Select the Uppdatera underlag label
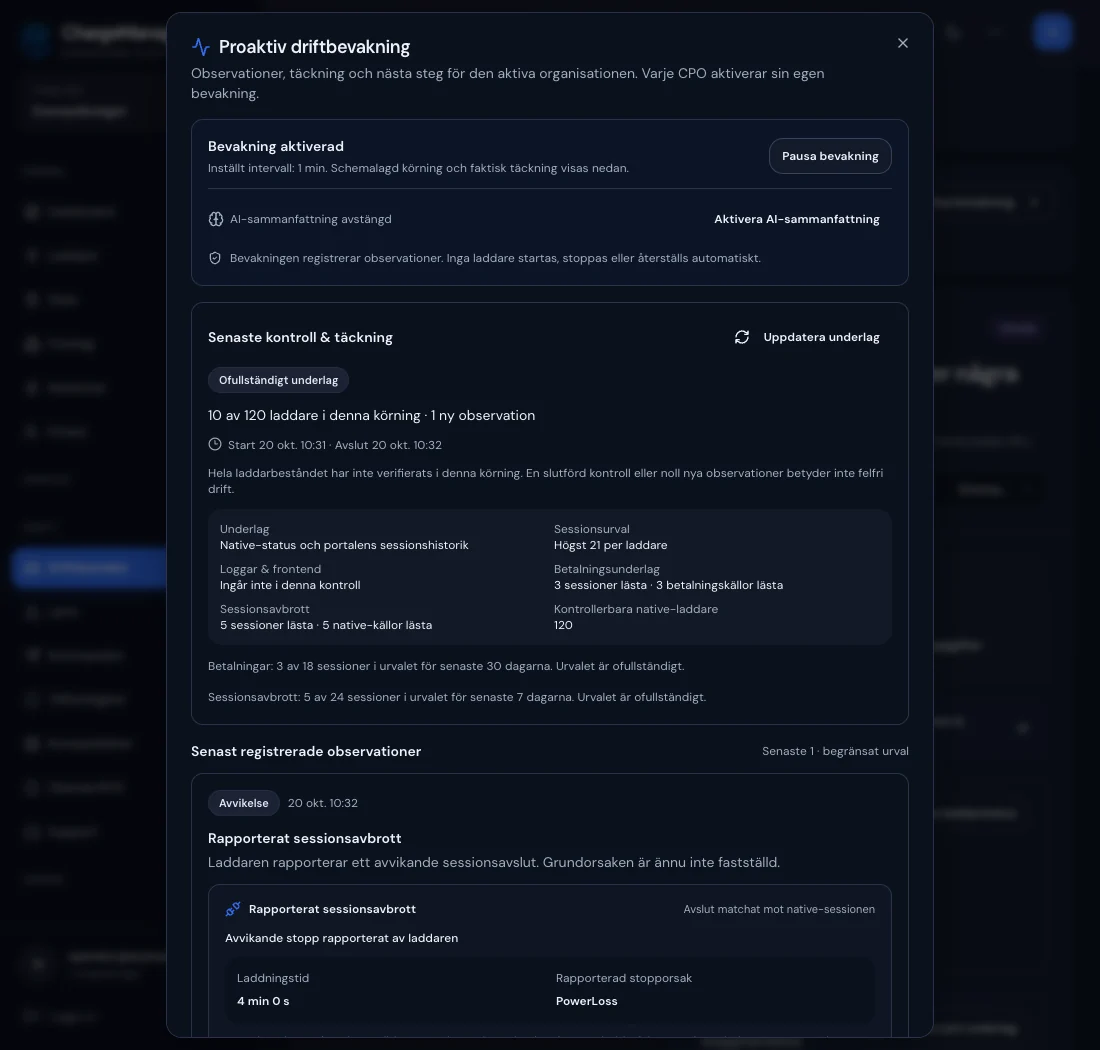The height and width of the screenshot is (1050, 1100). 821,337
